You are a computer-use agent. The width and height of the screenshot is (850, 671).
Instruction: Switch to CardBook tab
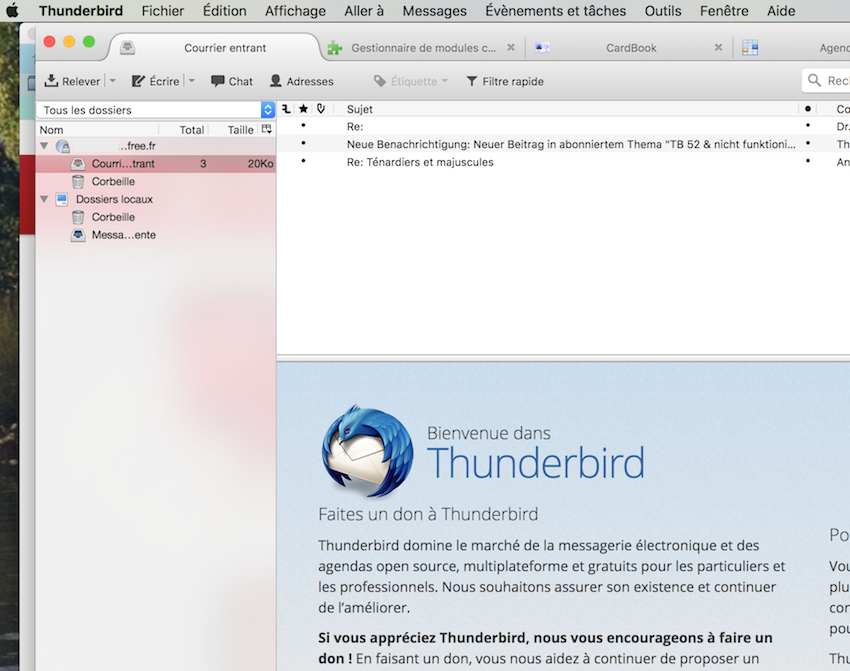click(x=631, y=48)
